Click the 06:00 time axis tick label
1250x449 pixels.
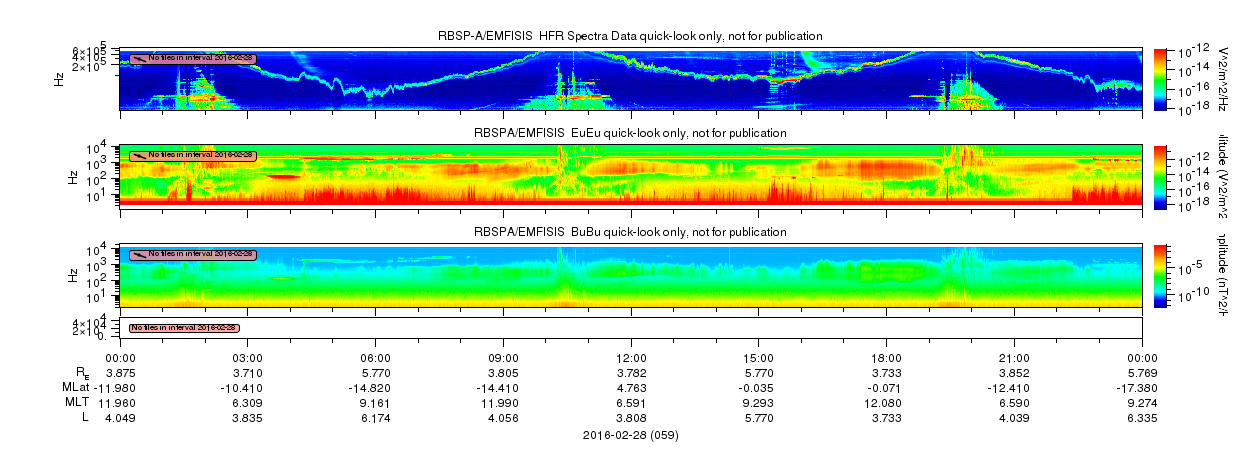pos(375,357)
